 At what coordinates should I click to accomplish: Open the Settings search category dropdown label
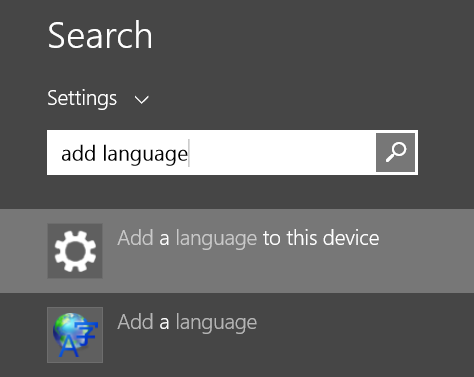coord(82,98)
